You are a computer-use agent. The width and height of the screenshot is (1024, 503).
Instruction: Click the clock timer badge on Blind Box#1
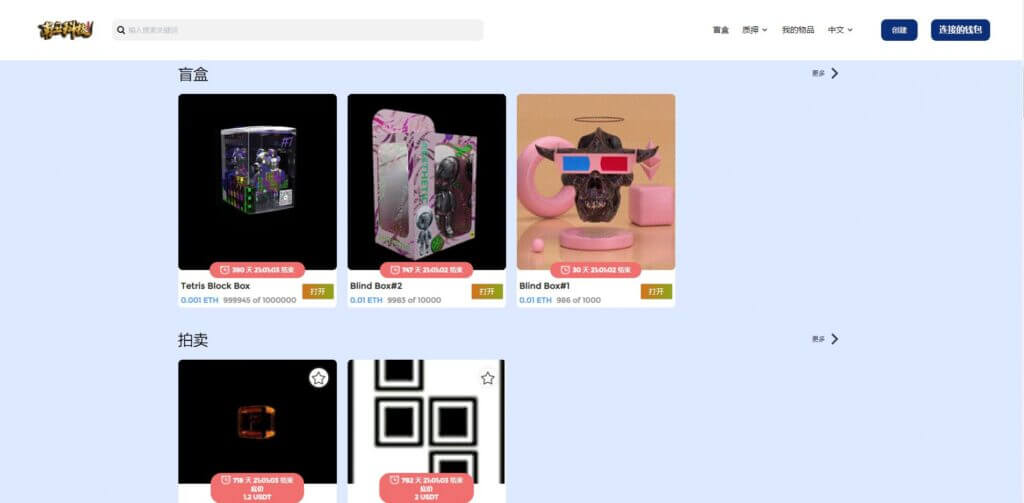point(596,270)
